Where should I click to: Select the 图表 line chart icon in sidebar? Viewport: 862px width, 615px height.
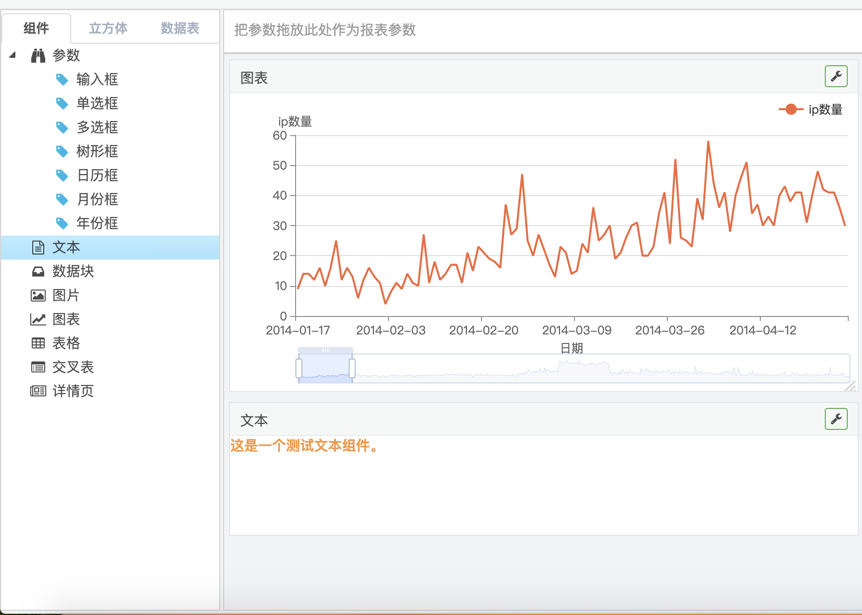pos(38,319)
